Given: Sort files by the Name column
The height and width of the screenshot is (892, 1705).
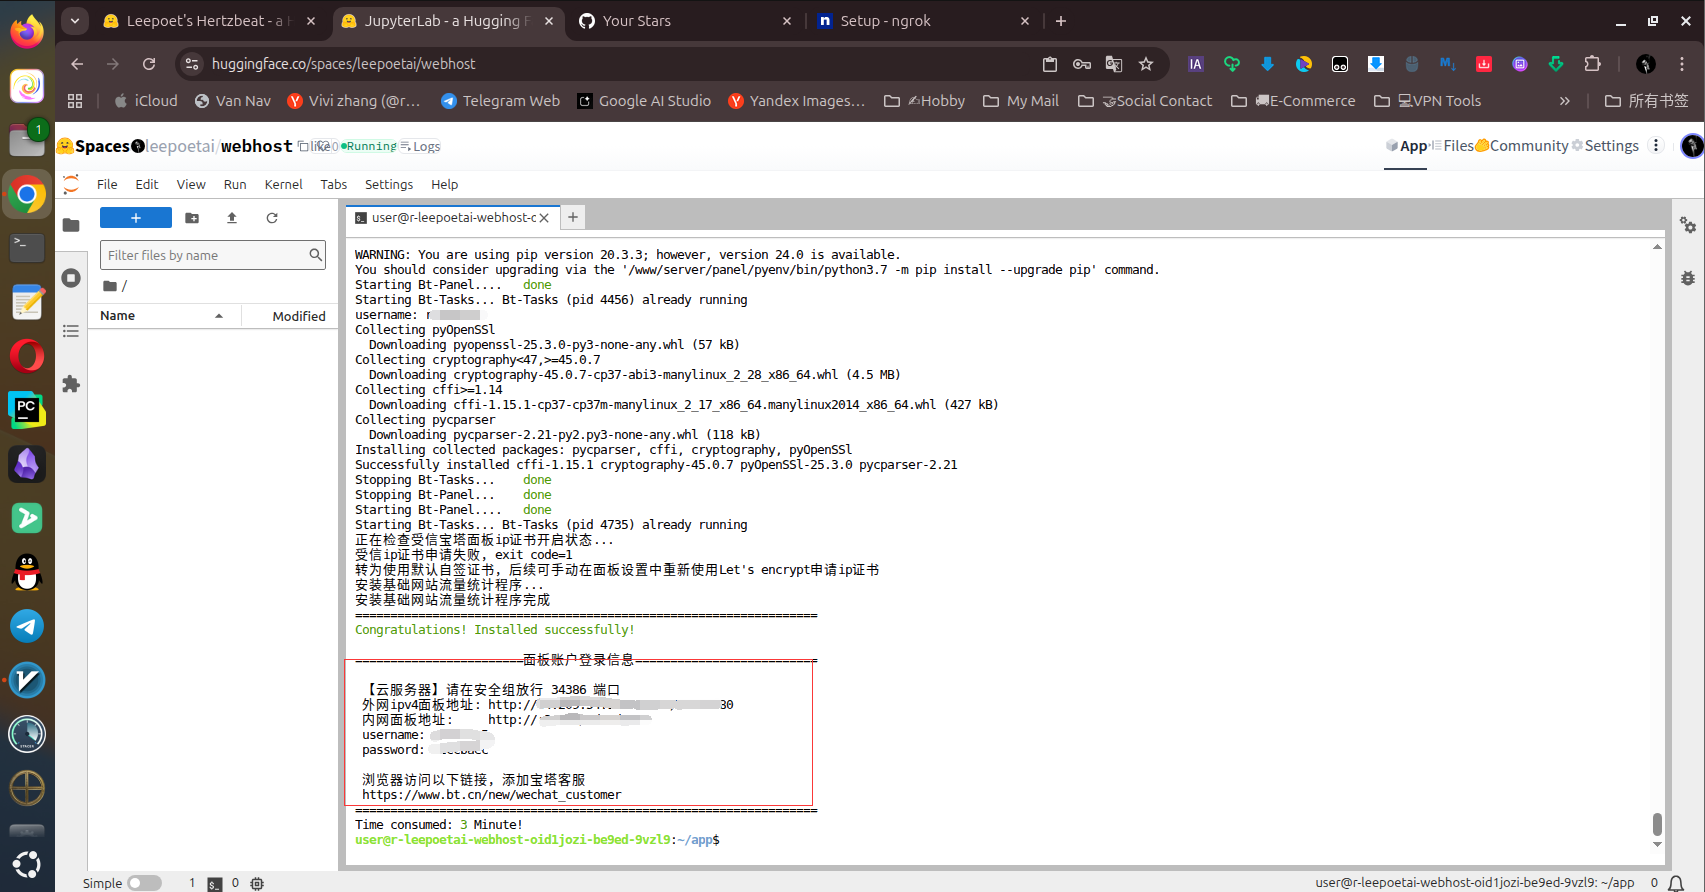Looking at the screenshot, I should coord(118,316).
